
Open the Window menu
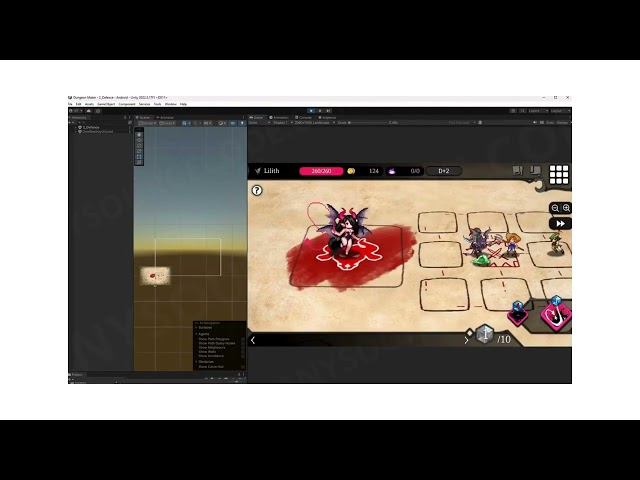click(x=171, y=104)
